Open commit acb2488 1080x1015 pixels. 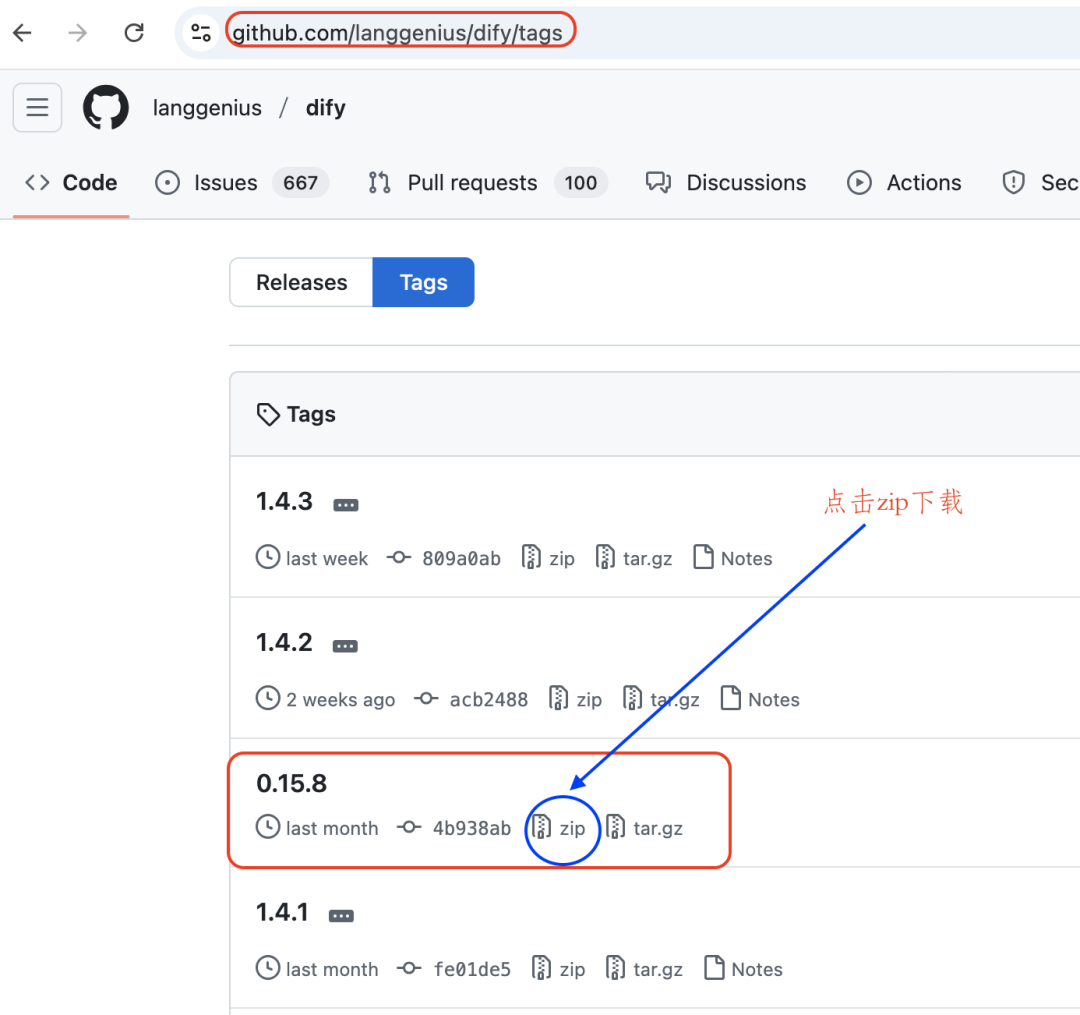(x=489, y=700)
